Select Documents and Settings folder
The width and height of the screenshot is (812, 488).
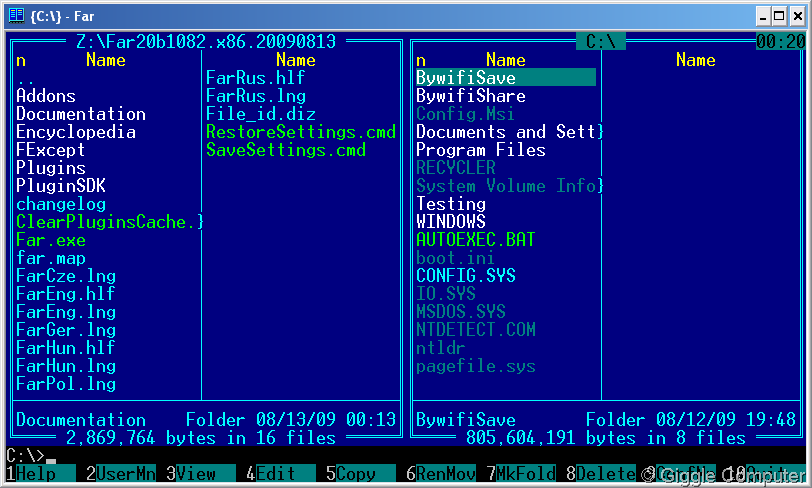click(x=510, y=132)
